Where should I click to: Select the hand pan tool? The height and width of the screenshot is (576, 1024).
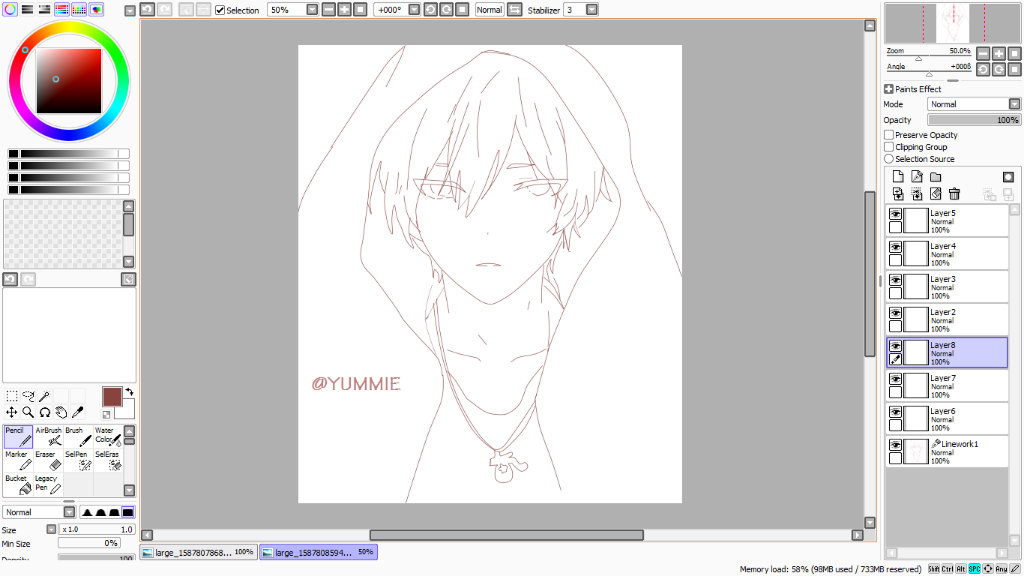tap(61, 412)
